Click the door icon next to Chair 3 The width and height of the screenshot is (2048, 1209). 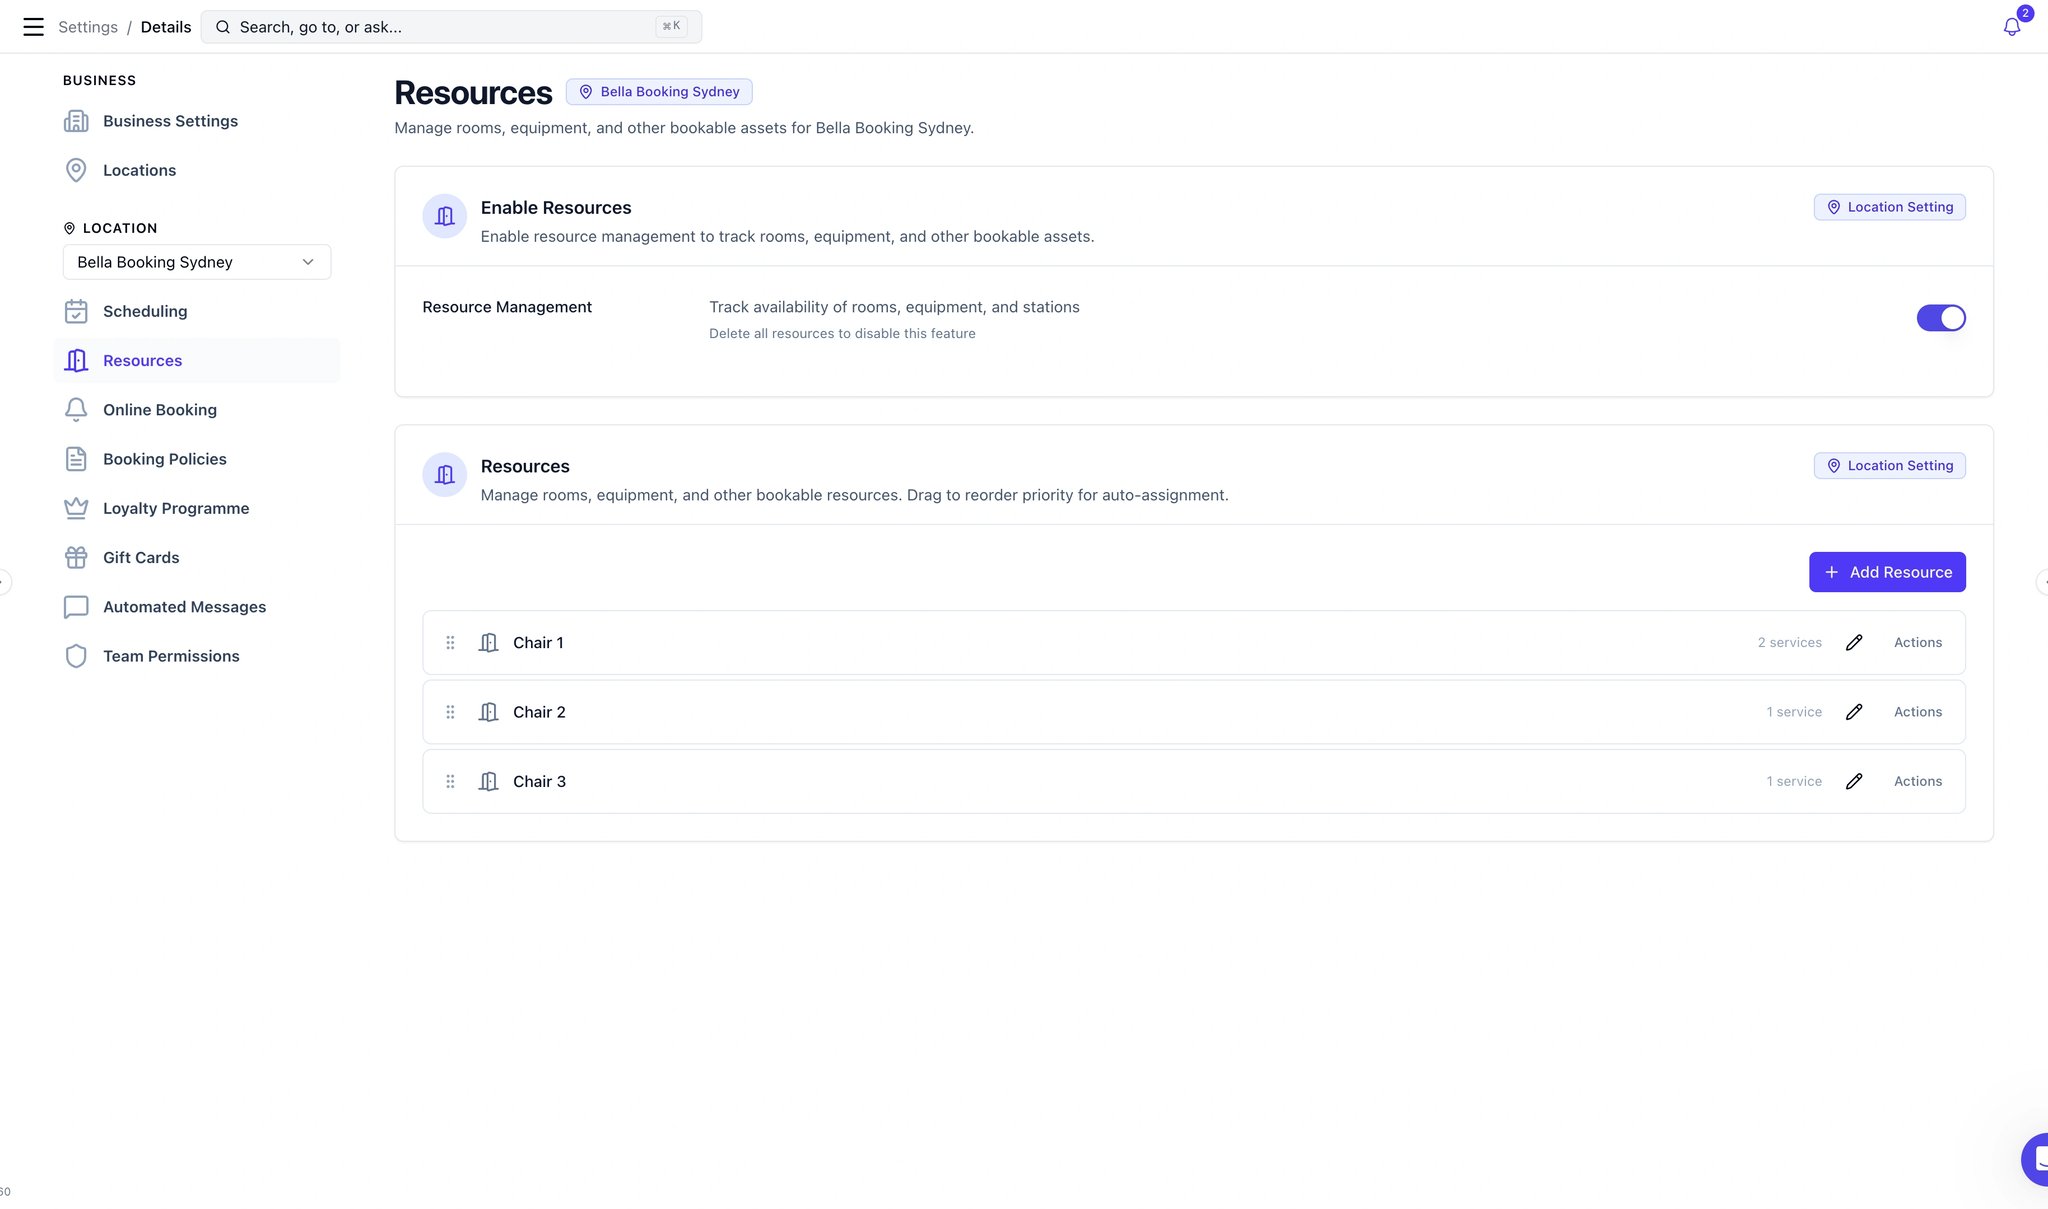[488, 781]
